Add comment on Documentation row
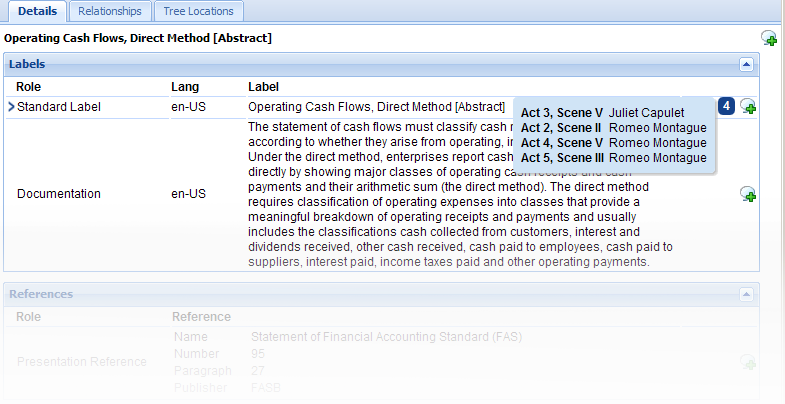 click(748, 194)
